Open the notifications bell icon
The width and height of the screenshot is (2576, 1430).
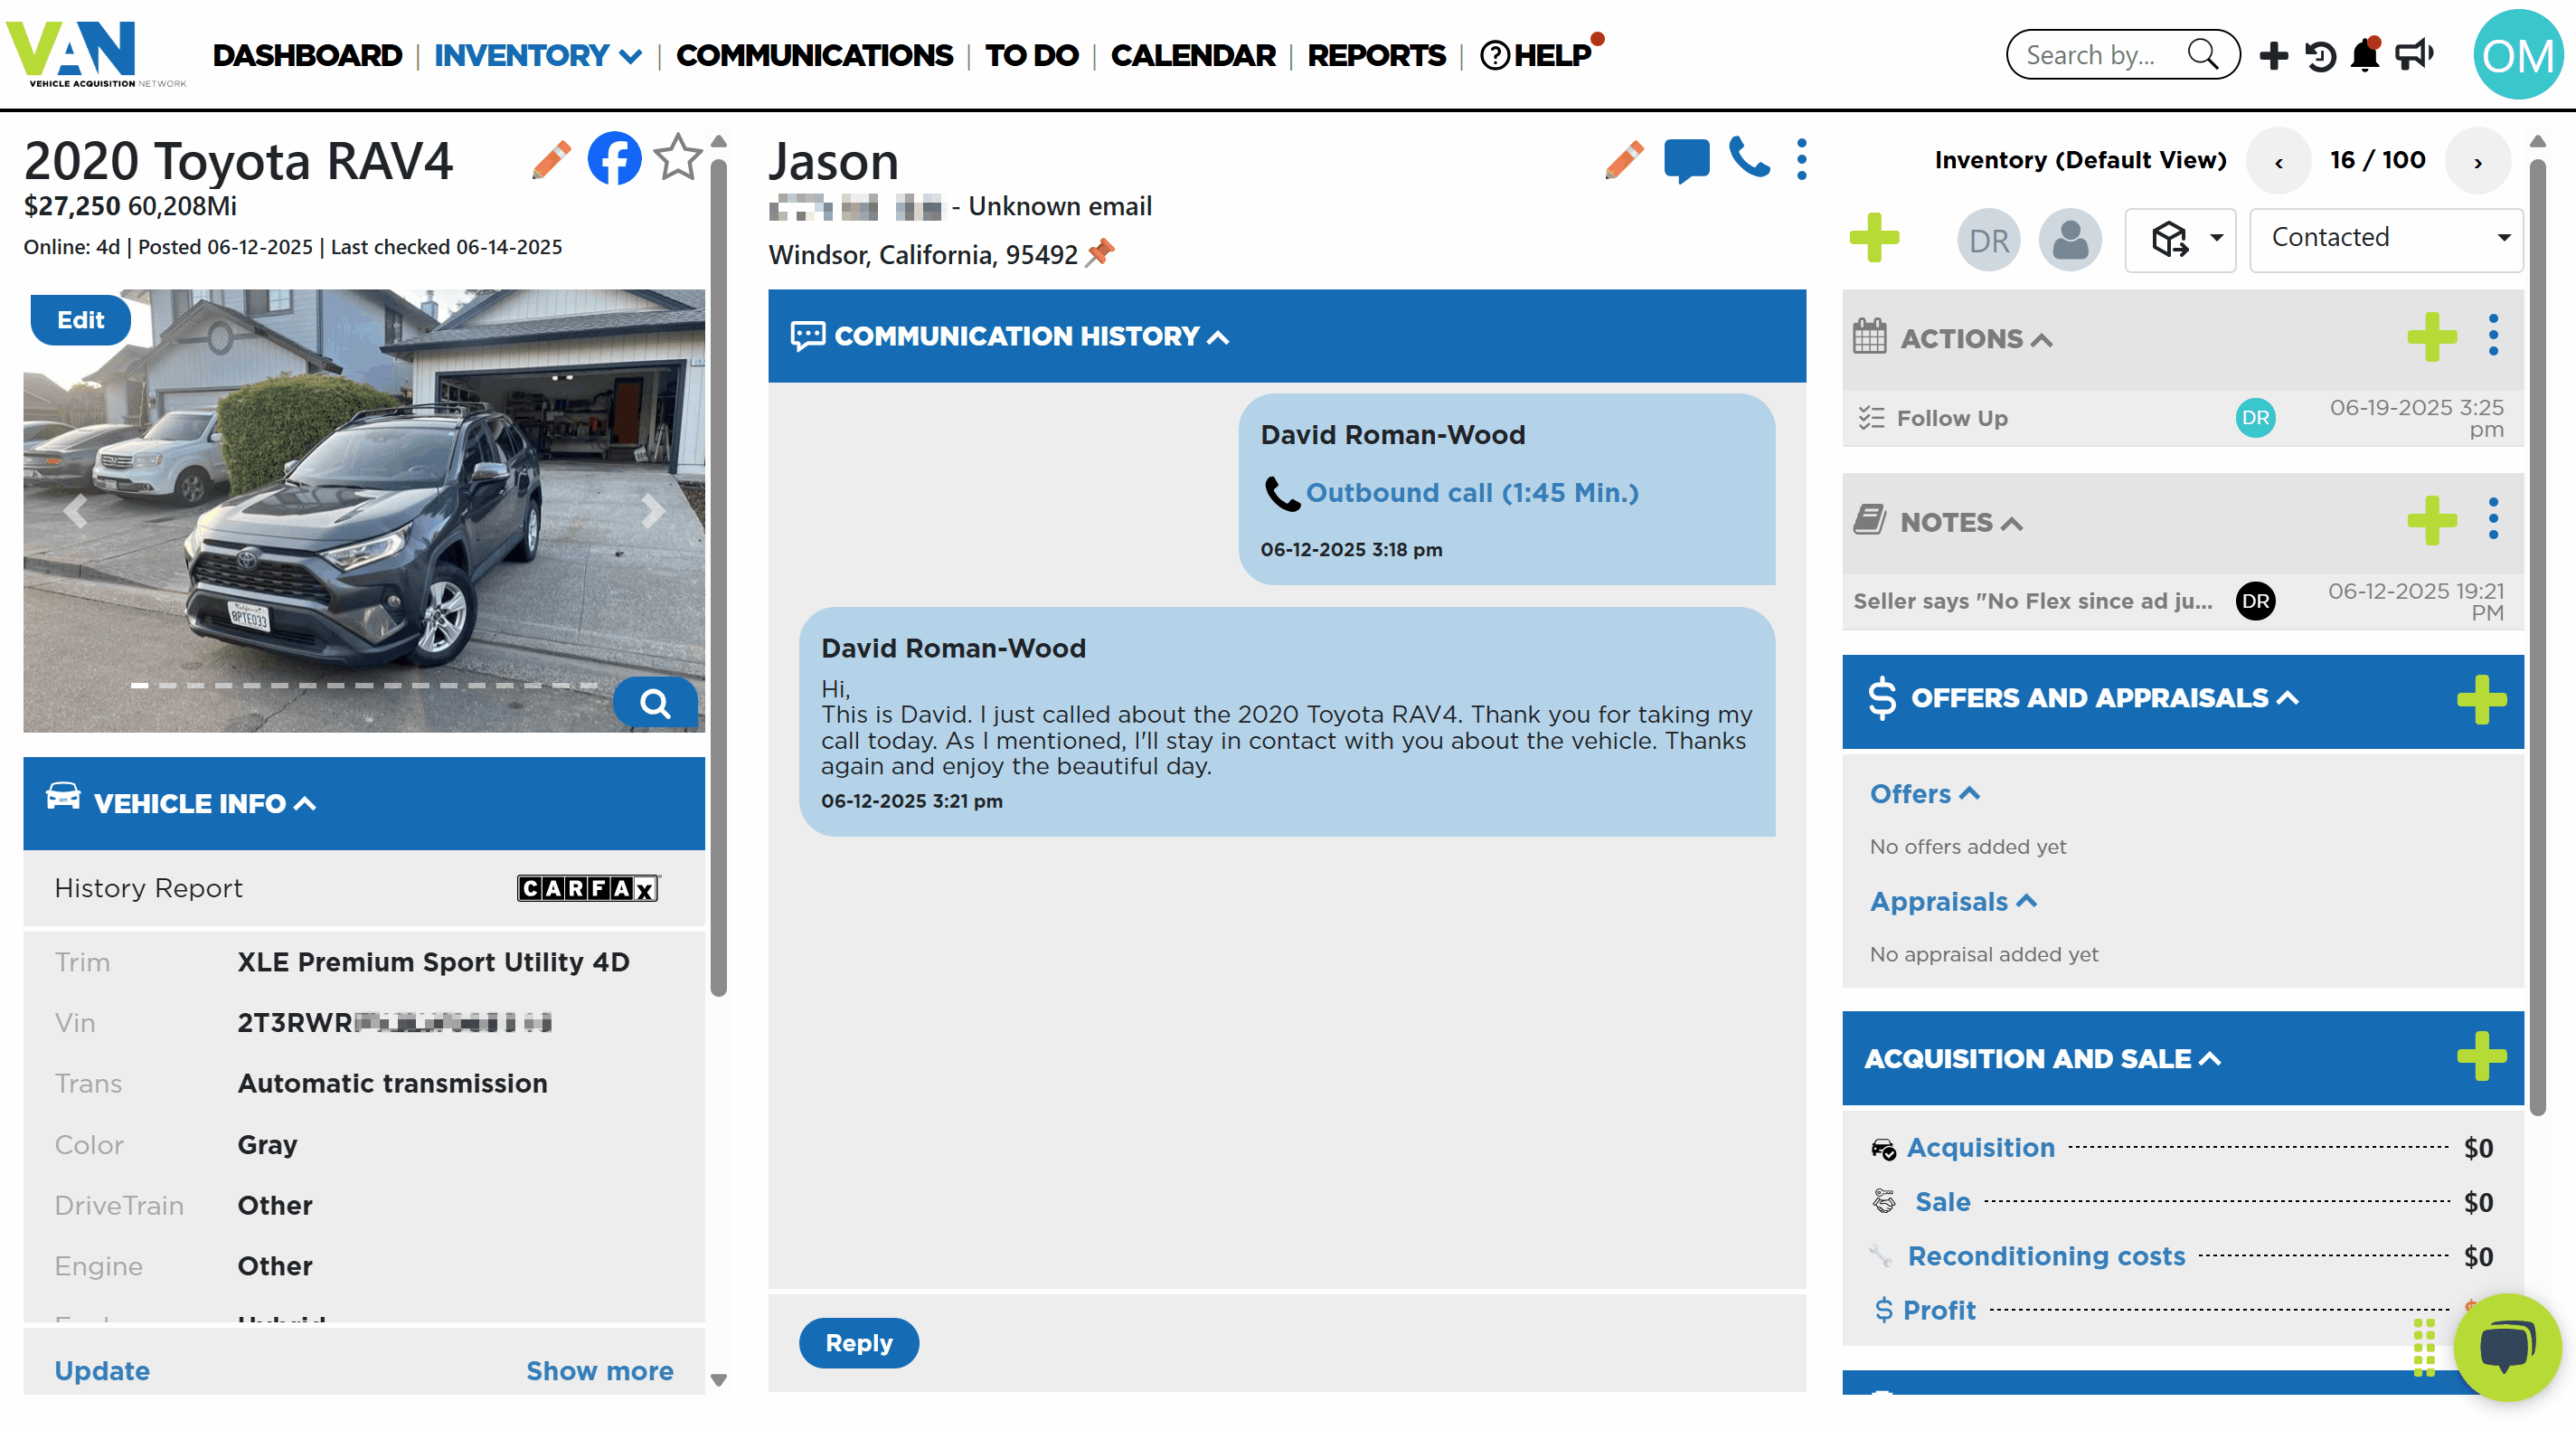[x=2365, y=55]
